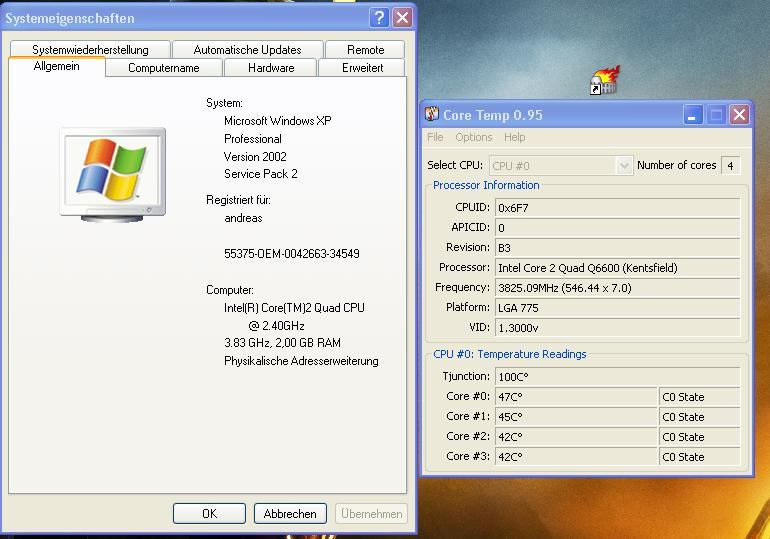Click the Core #3 temperature field

tap(576, 457)
